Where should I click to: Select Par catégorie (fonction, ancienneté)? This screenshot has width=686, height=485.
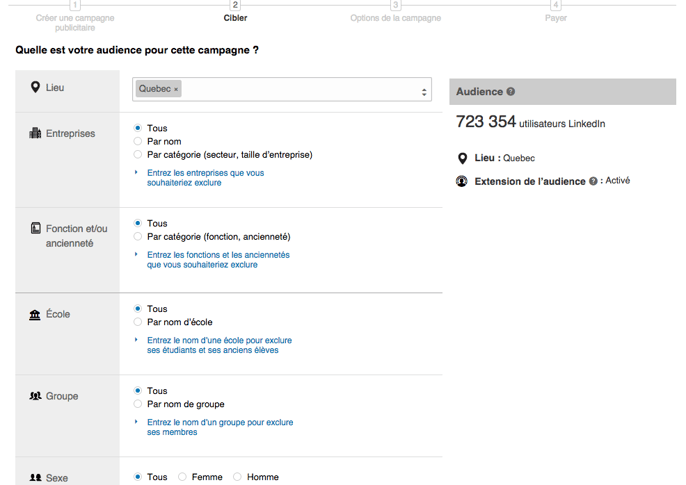tap(138, 236)
